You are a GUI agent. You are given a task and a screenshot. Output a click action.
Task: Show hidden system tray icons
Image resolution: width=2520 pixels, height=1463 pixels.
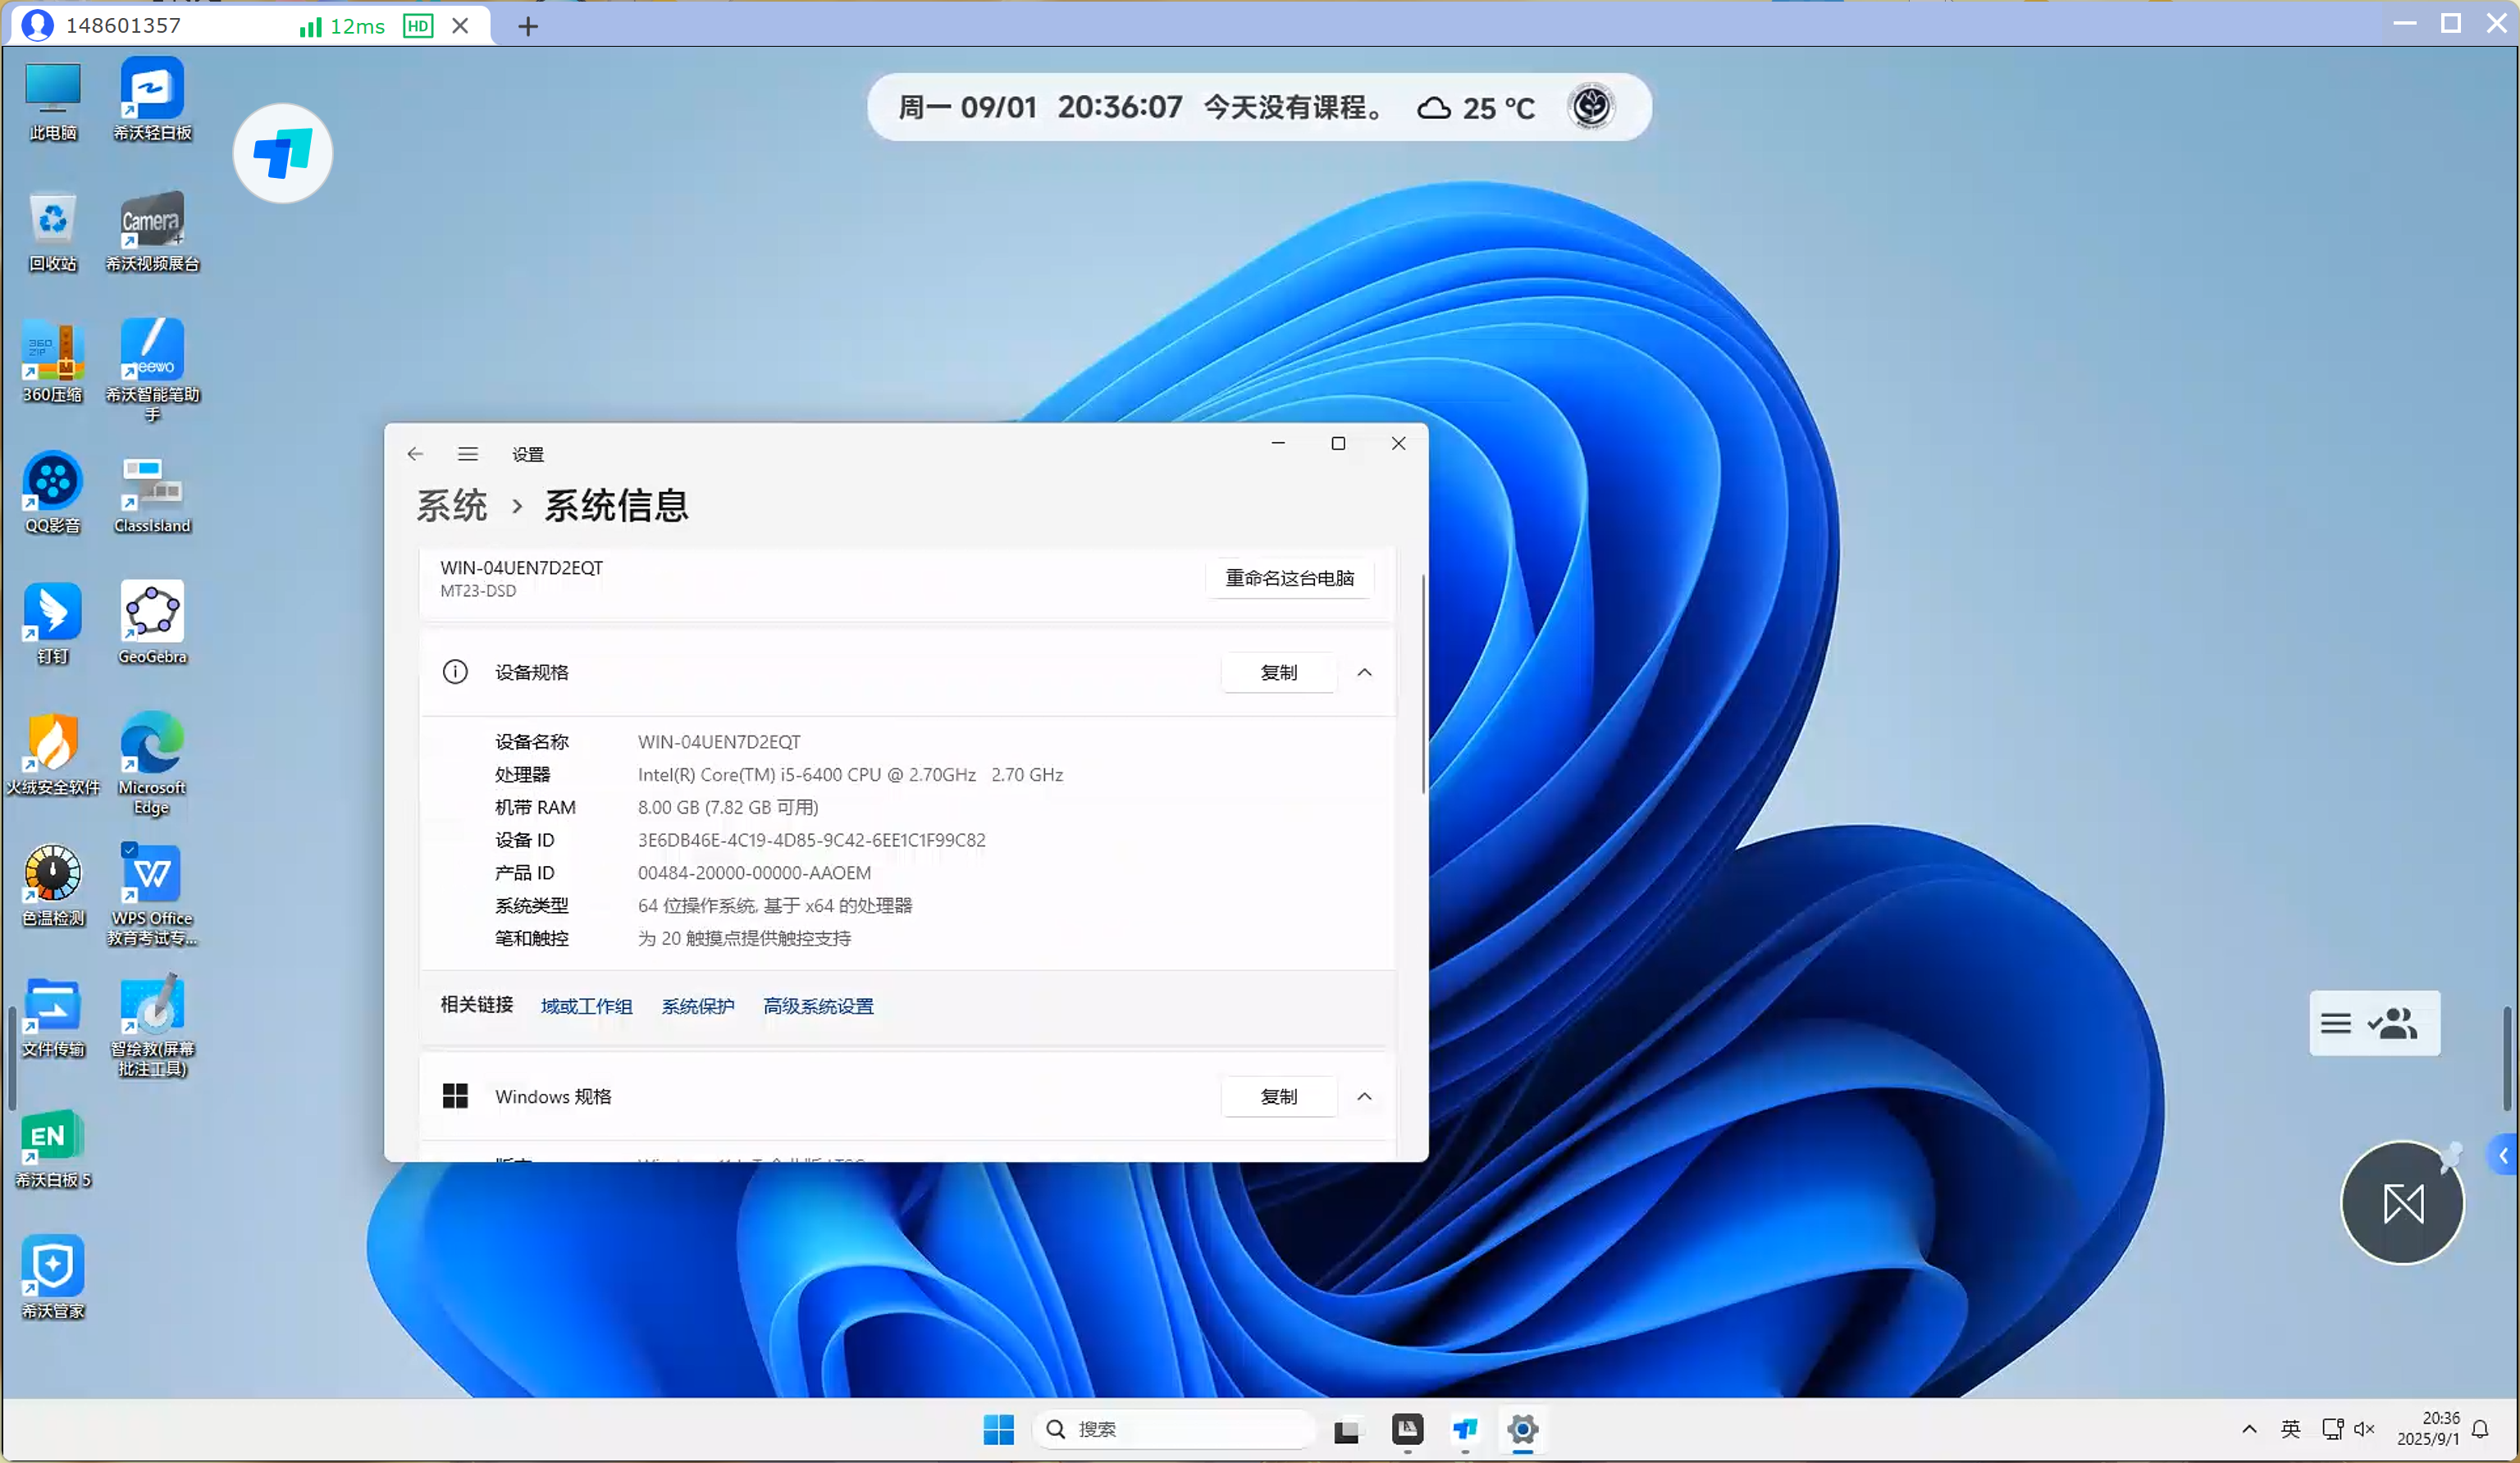coord(2248,1430)
